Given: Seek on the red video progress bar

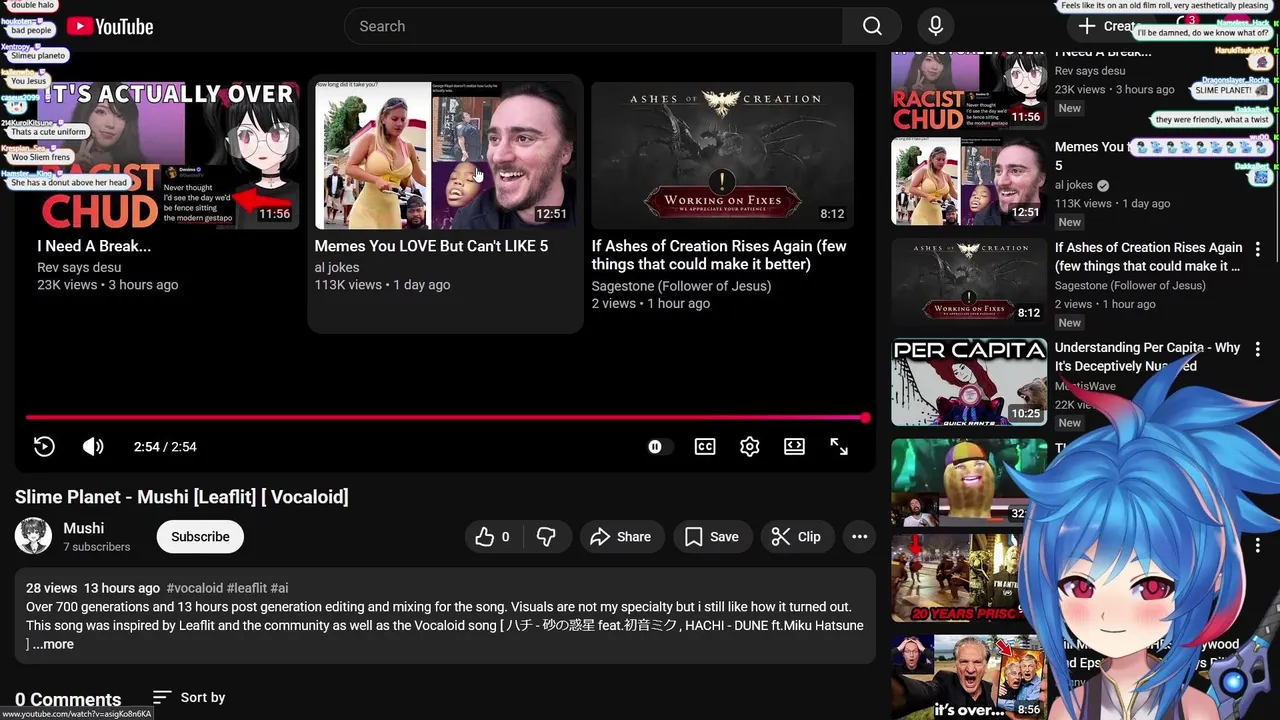Looking at the screenshot, I should [447, 418].
